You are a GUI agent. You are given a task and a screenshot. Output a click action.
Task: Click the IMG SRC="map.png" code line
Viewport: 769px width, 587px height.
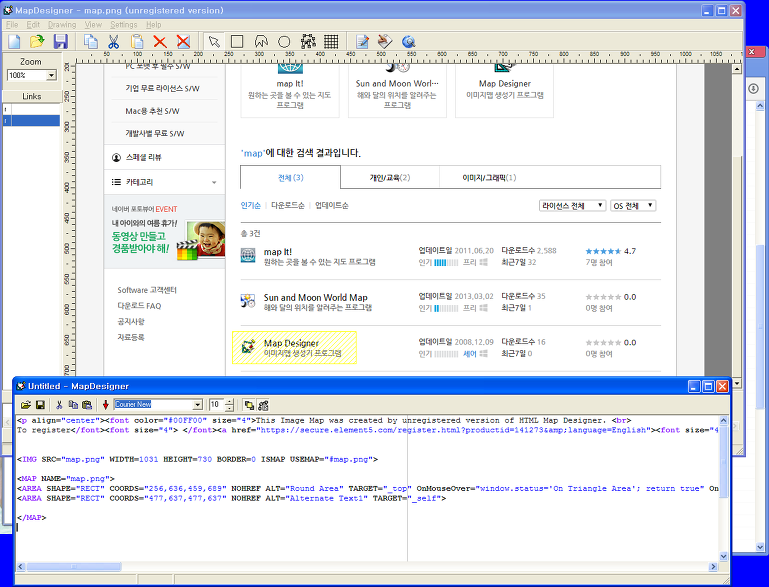(197, 459)
